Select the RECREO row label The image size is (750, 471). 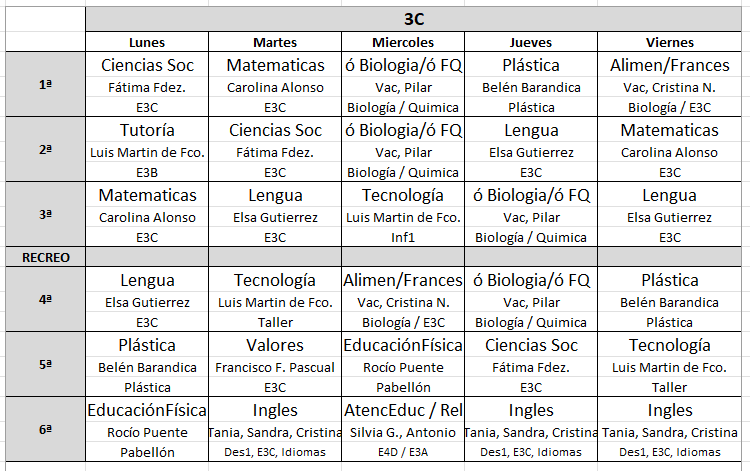point(45,257)
